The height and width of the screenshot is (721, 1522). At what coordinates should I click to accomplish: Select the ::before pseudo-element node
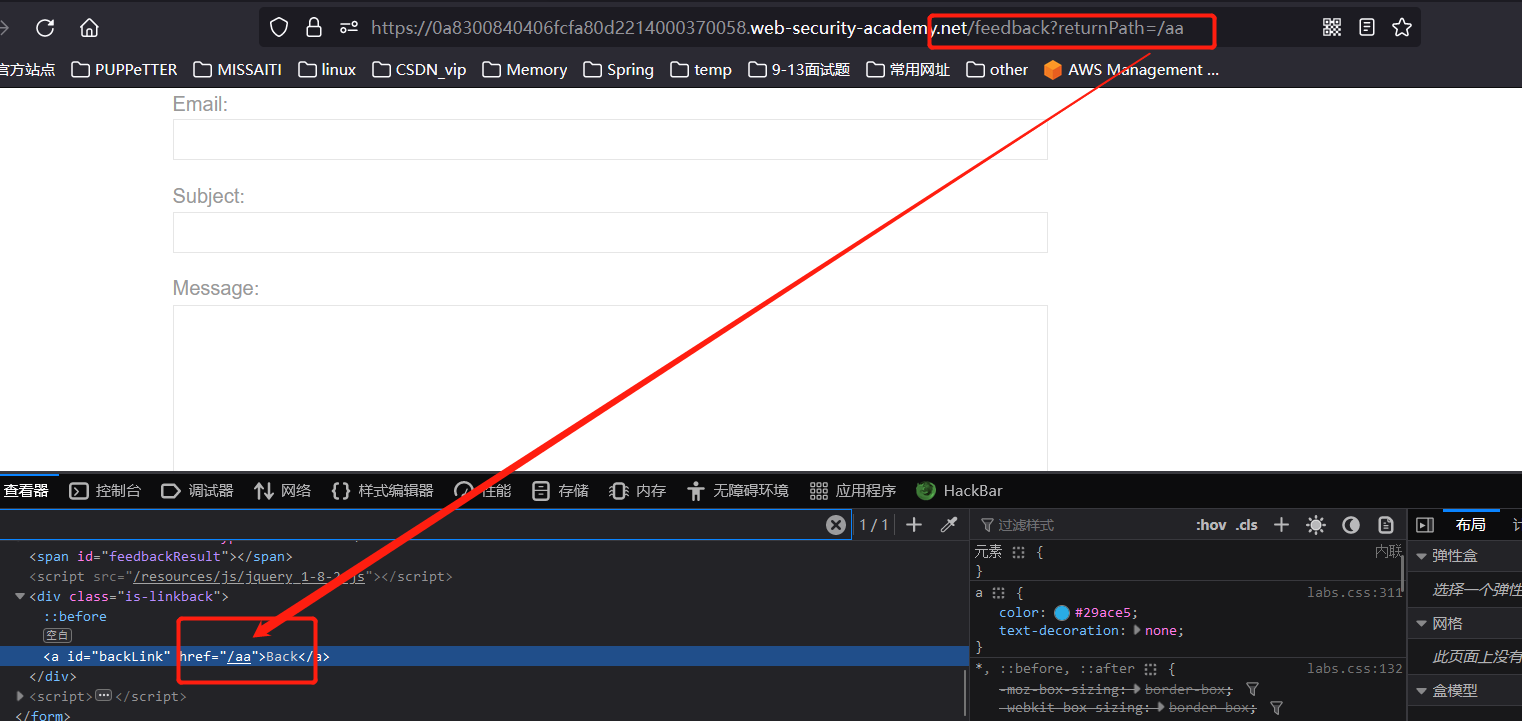[x=75, y=617]
